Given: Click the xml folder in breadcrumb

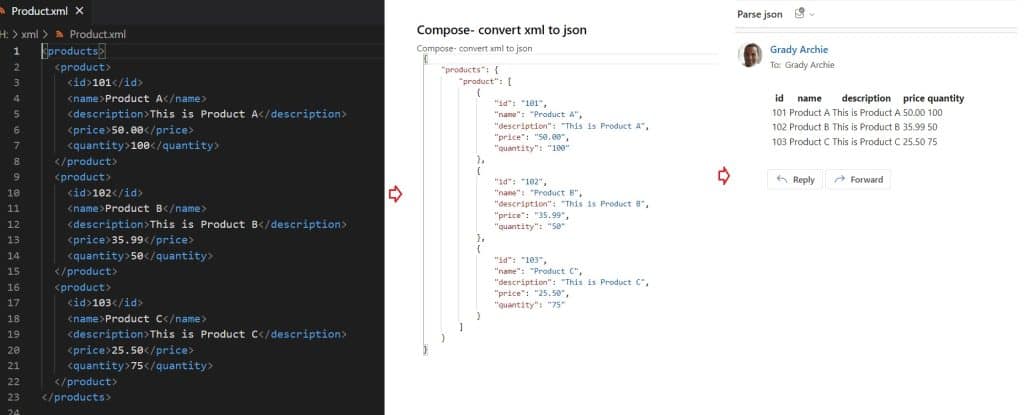Looking at the screenshot, I should tap(29, 34).
